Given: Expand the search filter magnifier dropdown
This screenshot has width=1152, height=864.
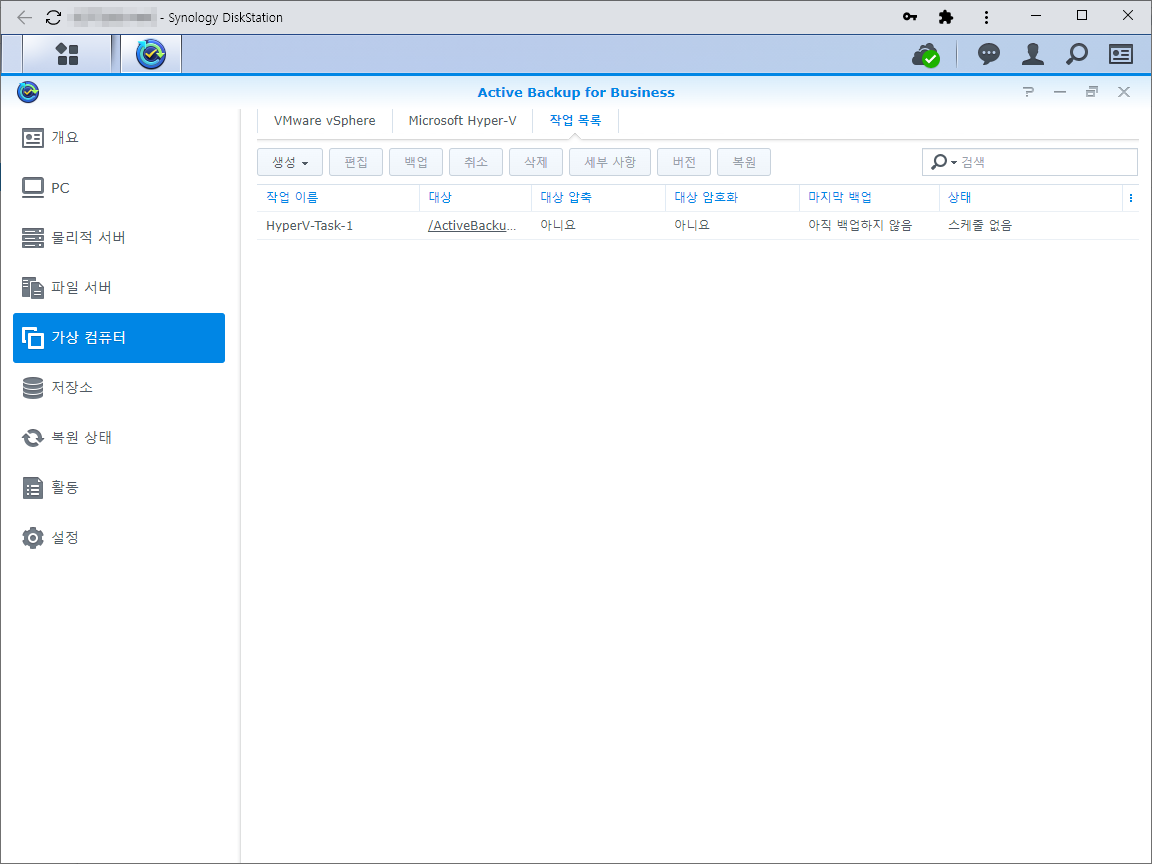Looking at the screenshot, I should (x=943, y=162).
